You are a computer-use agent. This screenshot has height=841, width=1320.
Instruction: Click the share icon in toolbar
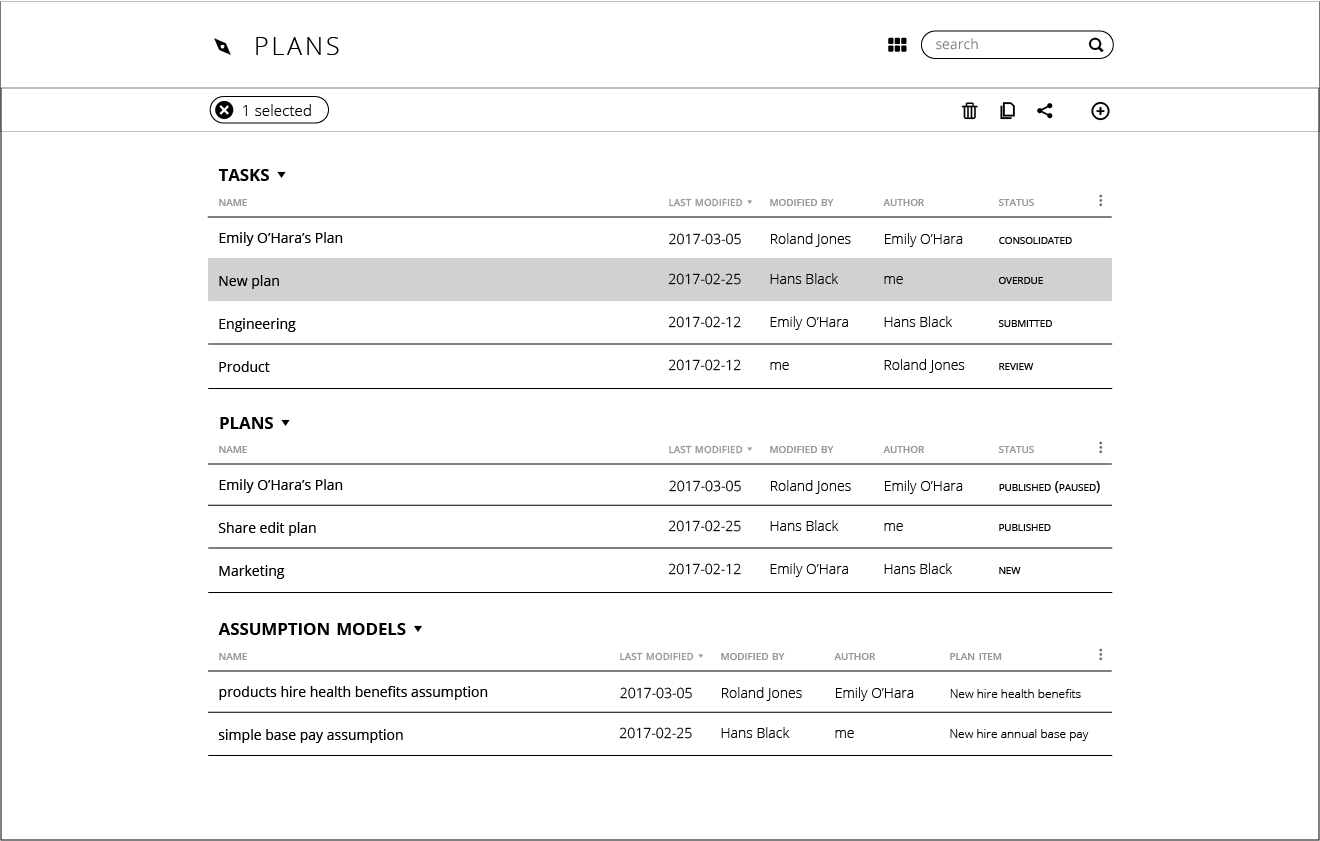(x=1045, y=111)
